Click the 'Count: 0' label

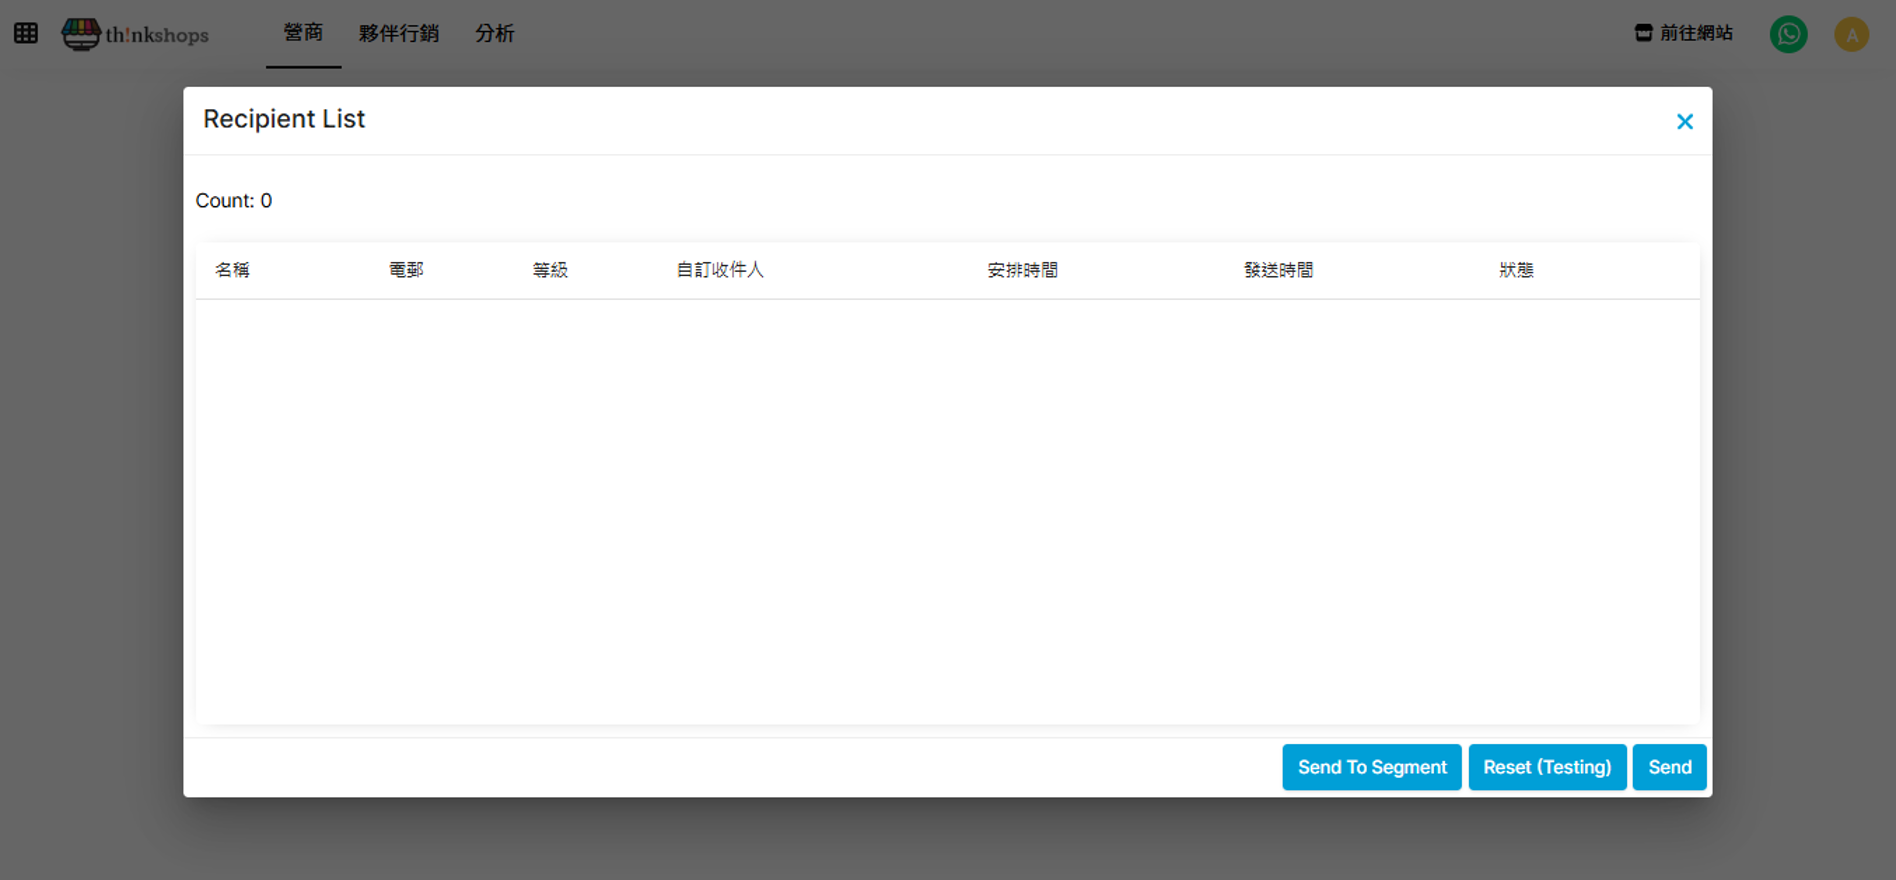234,201
